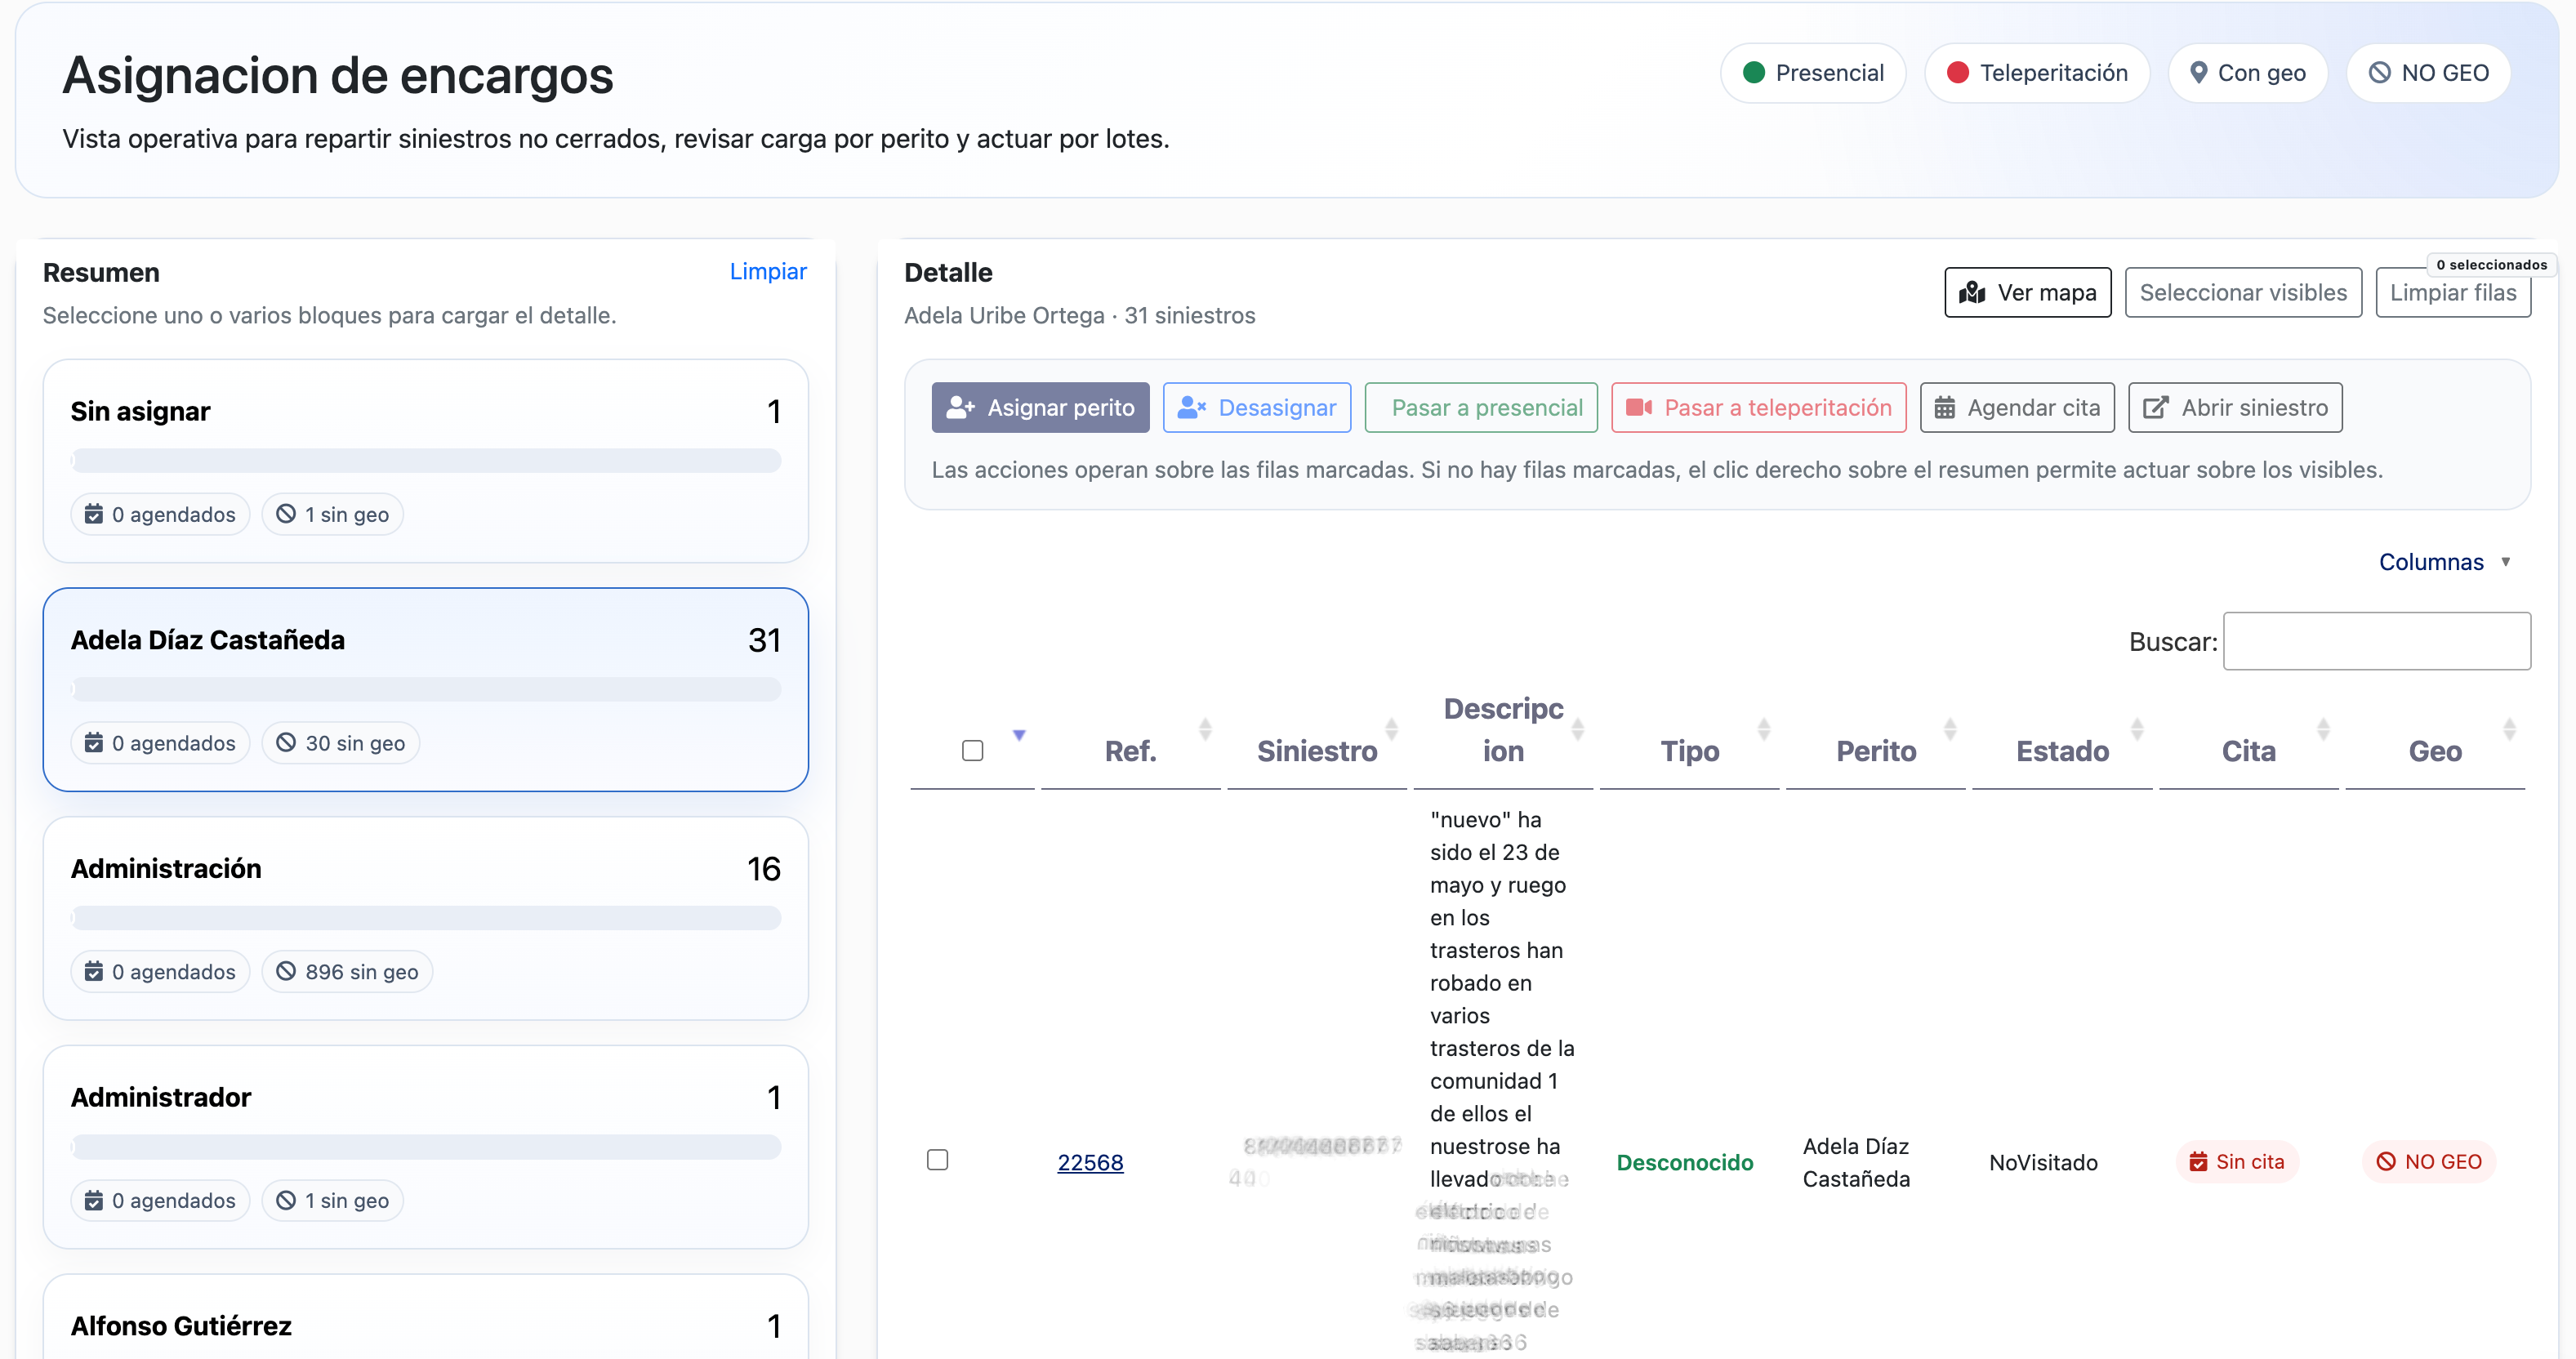
Task: Click the map icon in Ver mapa
Action: pos(1972,292)
